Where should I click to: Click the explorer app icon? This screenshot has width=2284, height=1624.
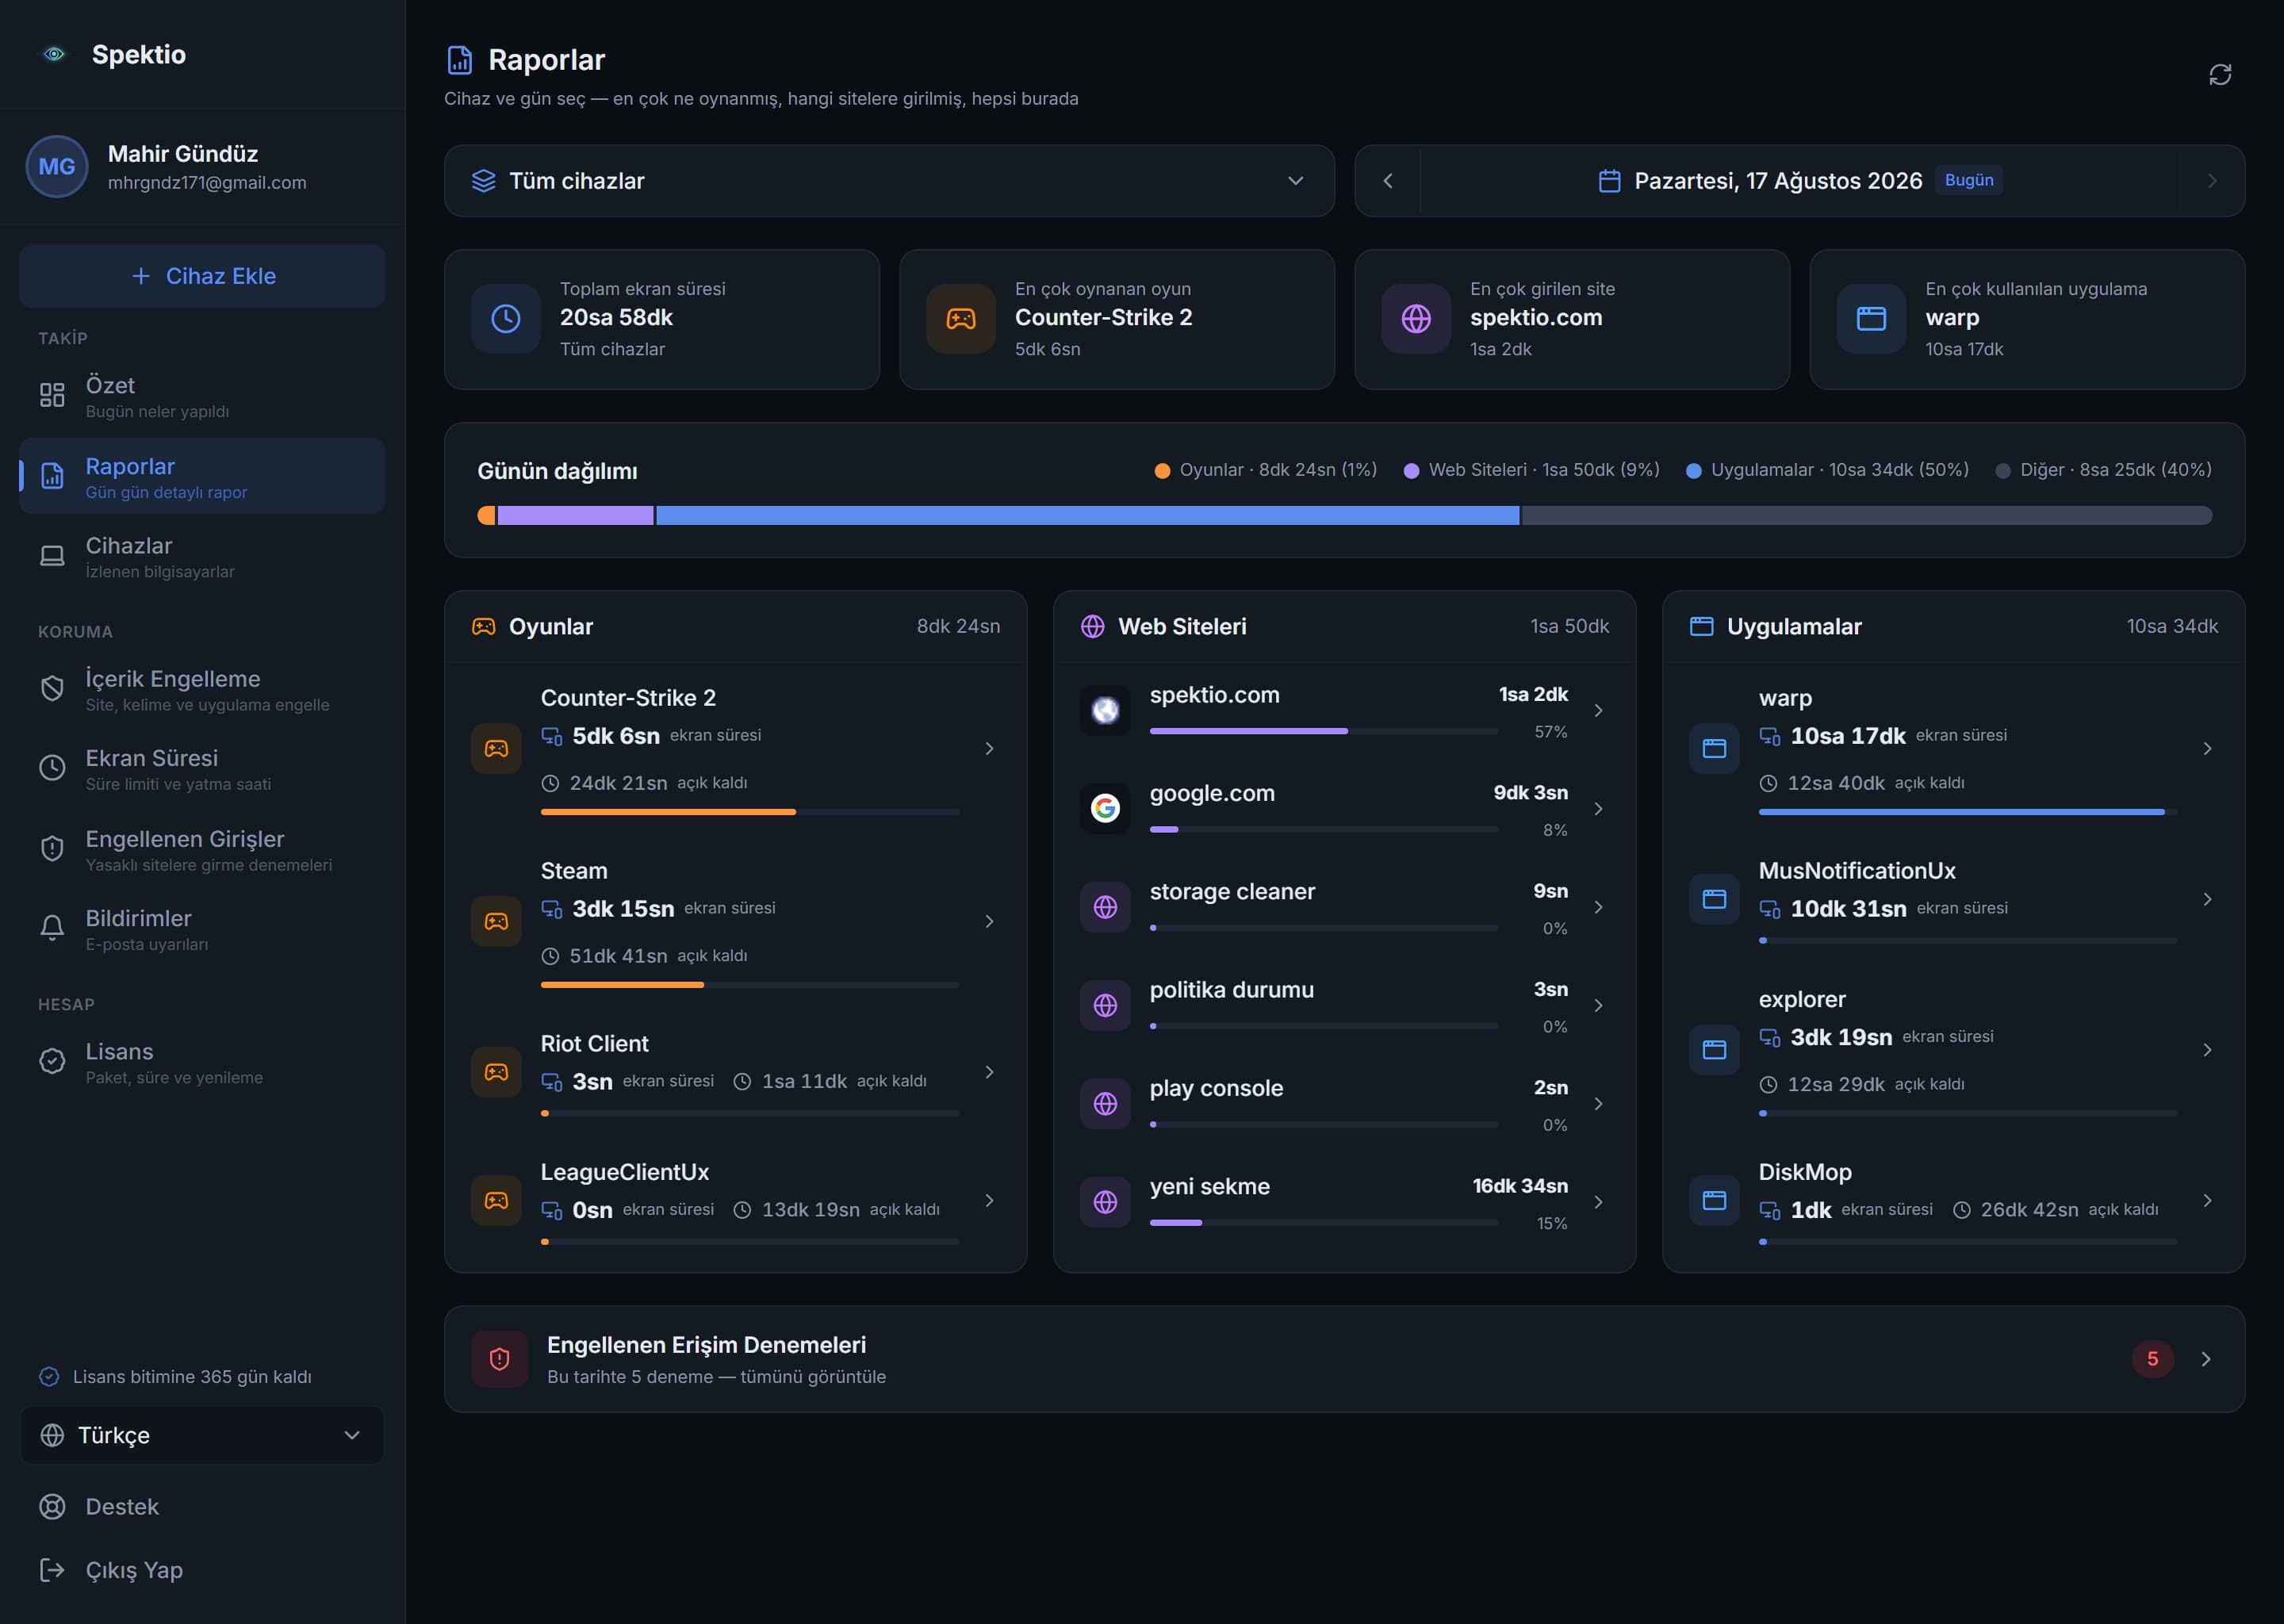[x=1714, y=1050]
